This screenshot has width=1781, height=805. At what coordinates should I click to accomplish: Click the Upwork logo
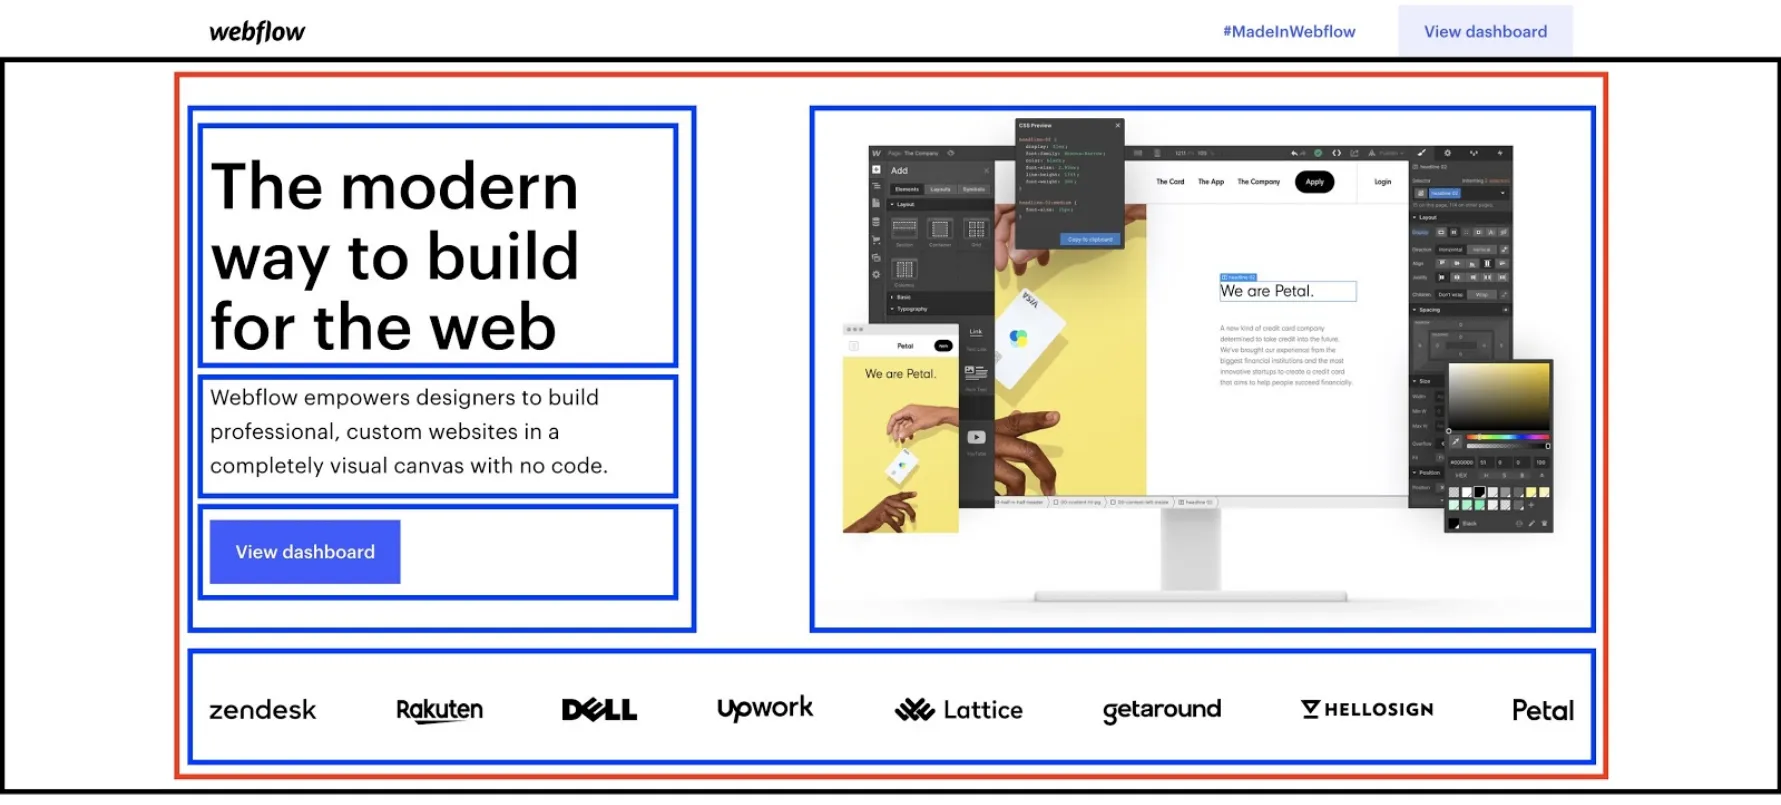pos(765,709)
